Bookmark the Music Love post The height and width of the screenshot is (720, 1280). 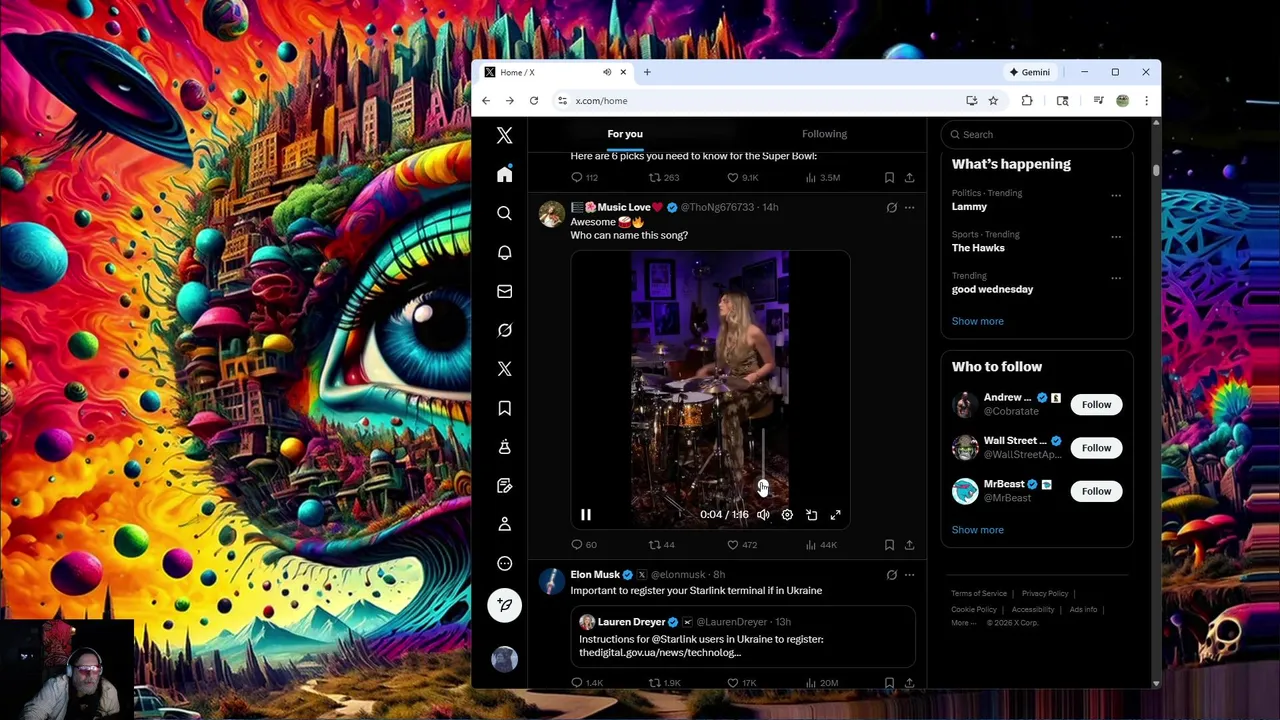point(889,545)
